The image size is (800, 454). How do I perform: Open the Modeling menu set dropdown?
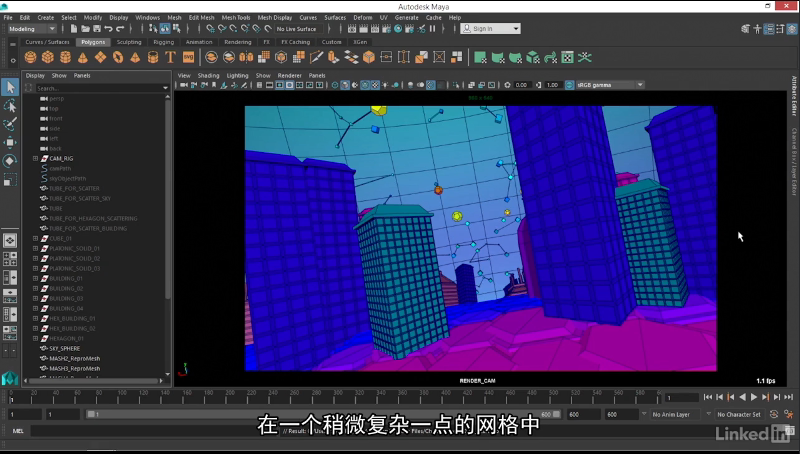pyautogui.click(x=32, y=29)
